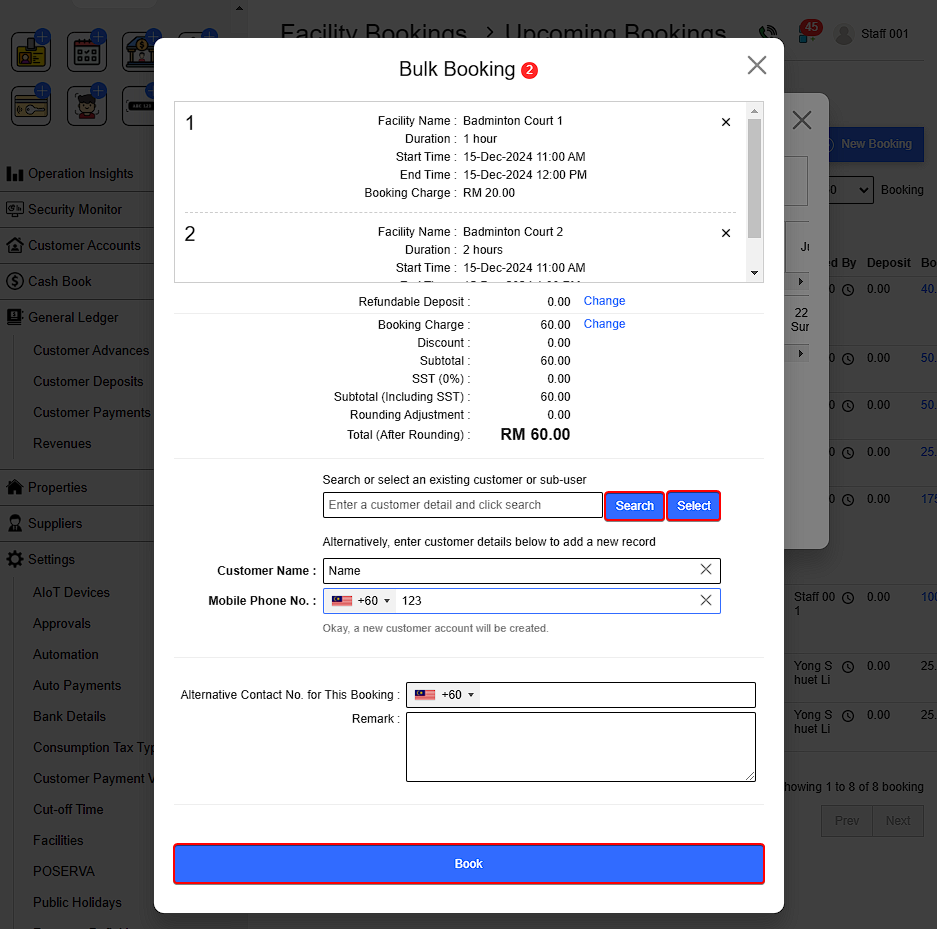
Task: Open the phone call icon in header
Action: point(768,34)
